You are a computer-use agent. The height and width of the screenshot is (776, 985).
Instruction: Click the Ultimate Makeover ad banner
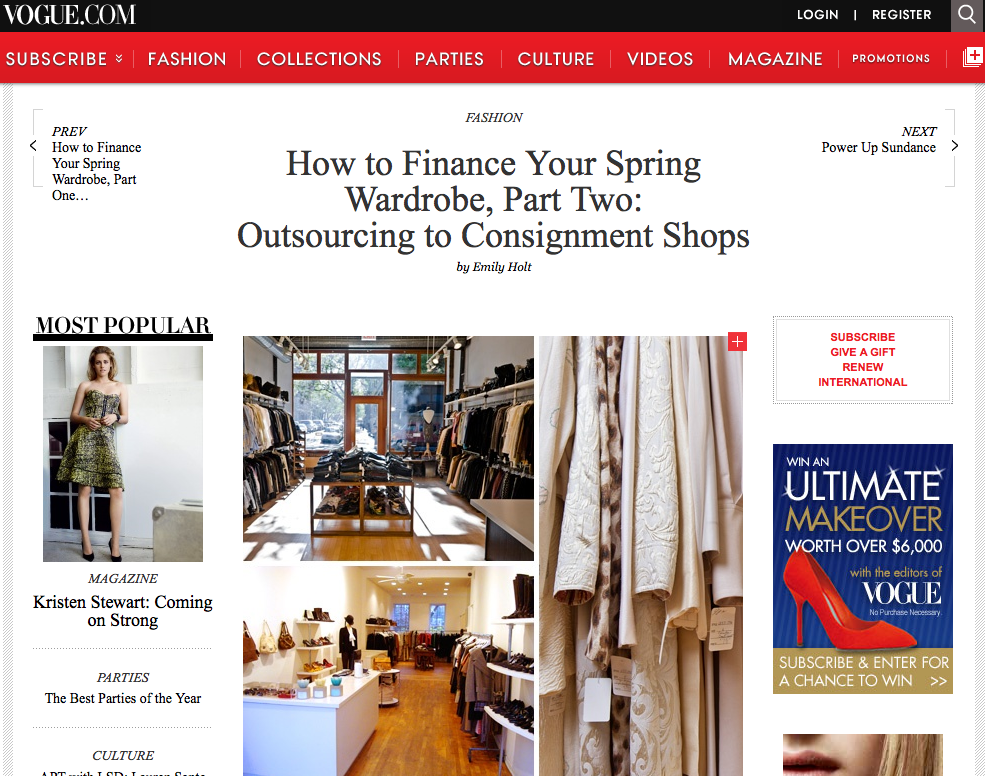click(863, 569)
